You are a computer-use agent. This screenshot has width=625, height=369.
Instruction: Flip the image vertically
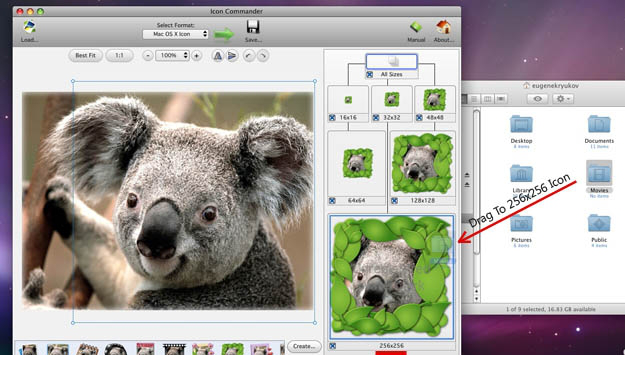232,56
